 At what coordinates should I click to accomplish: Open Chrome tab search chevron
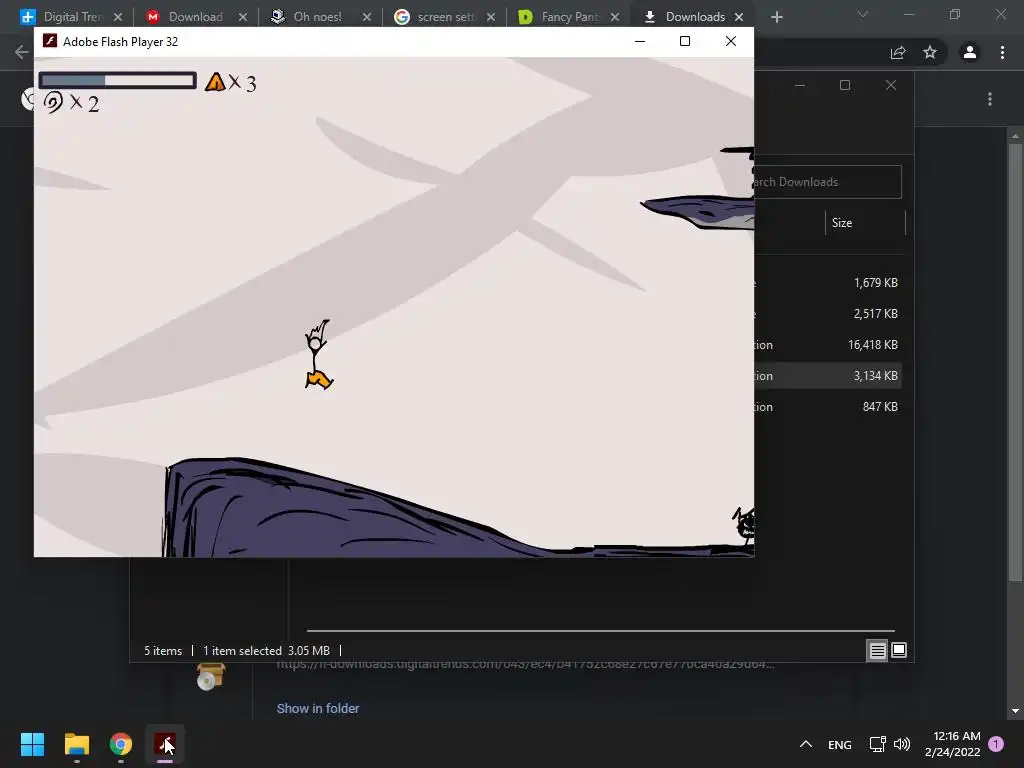point(863,14)
